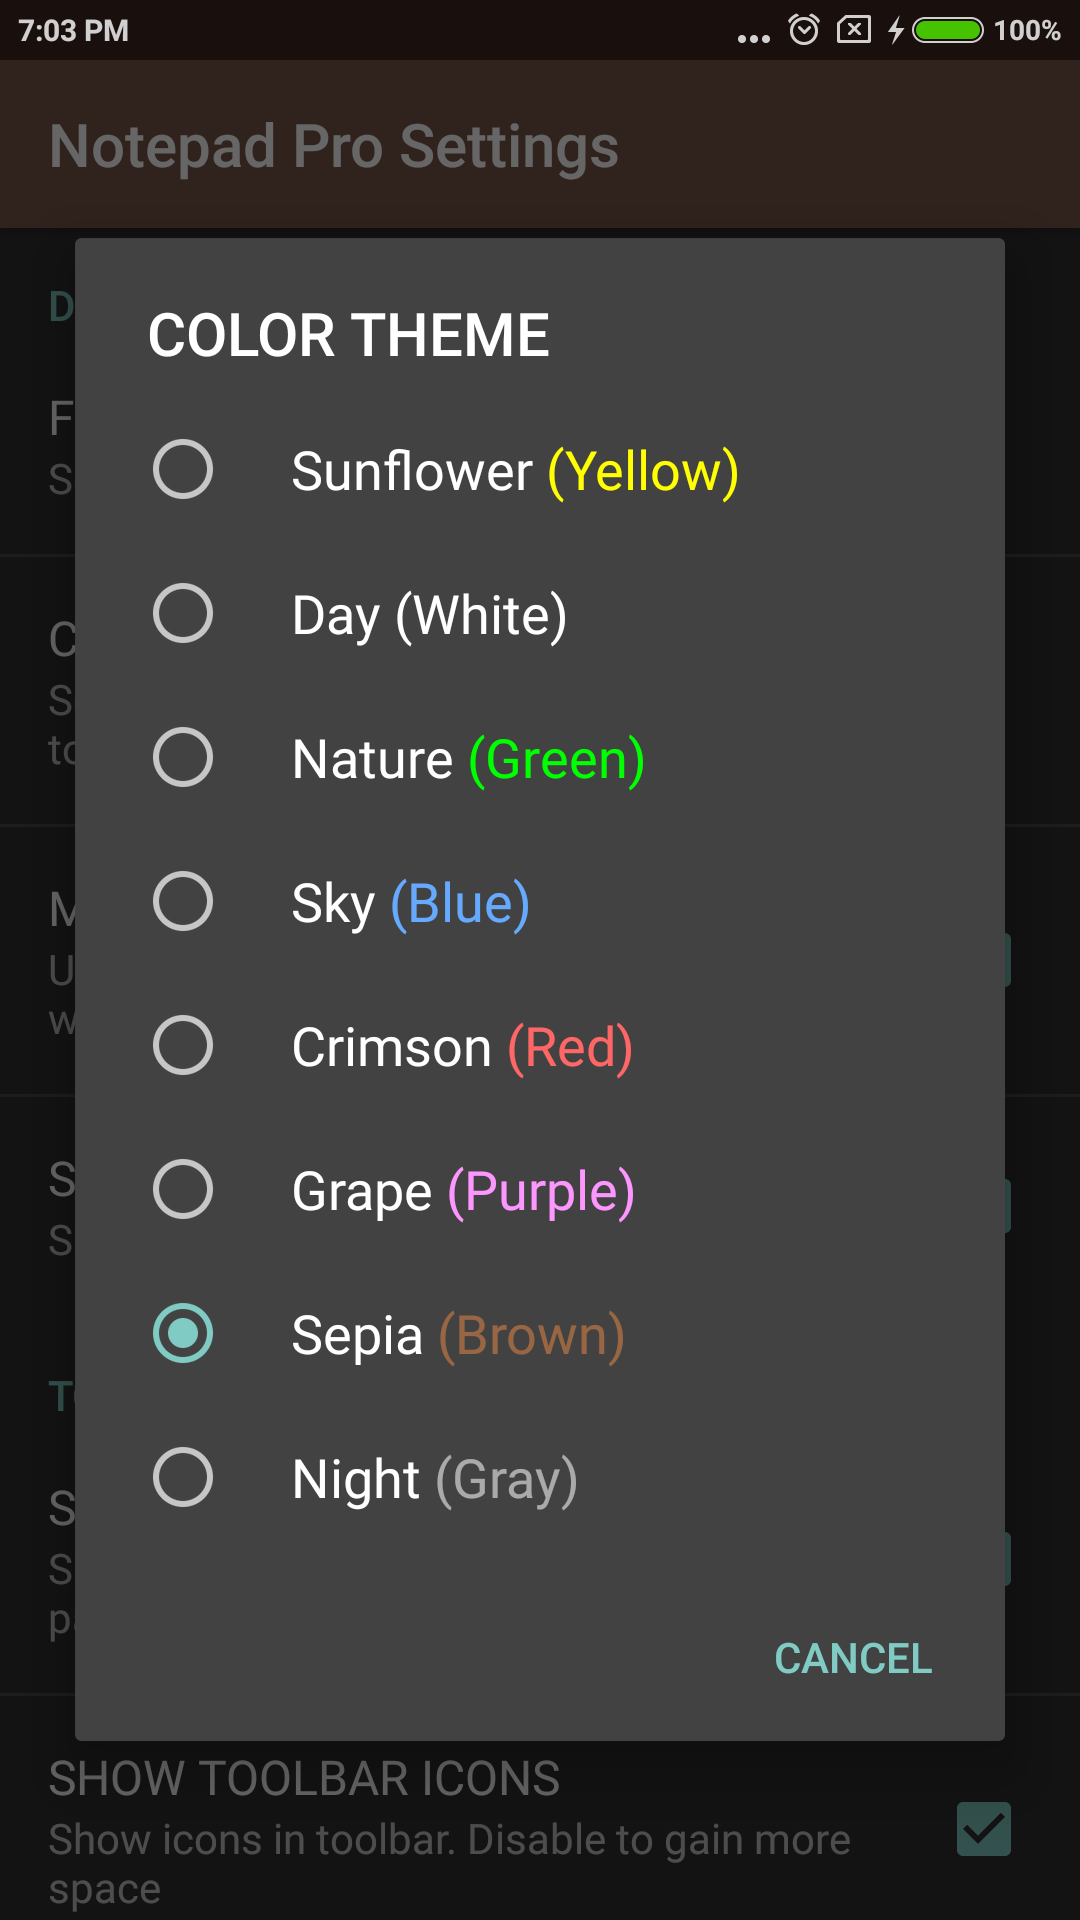The height and width of the screenshot is (1920, 1080).
Task: Select the Grape (Purple) radio button
Action: 183,1189
